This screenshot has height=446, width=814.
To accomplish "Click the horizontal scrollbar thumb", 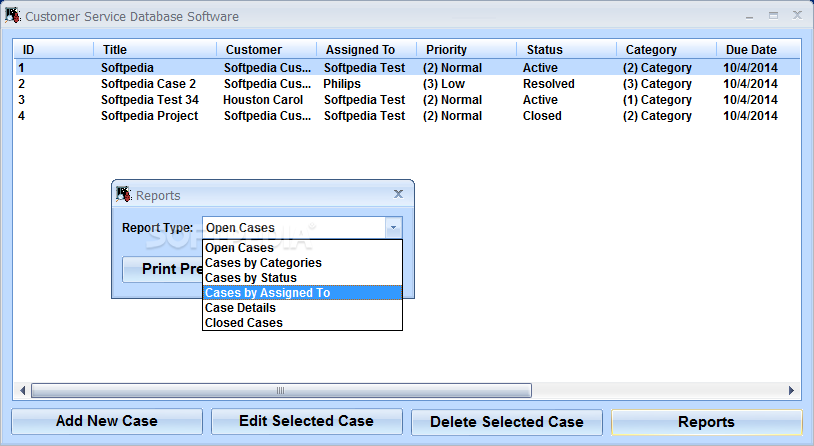I will [x=281, y=390].
